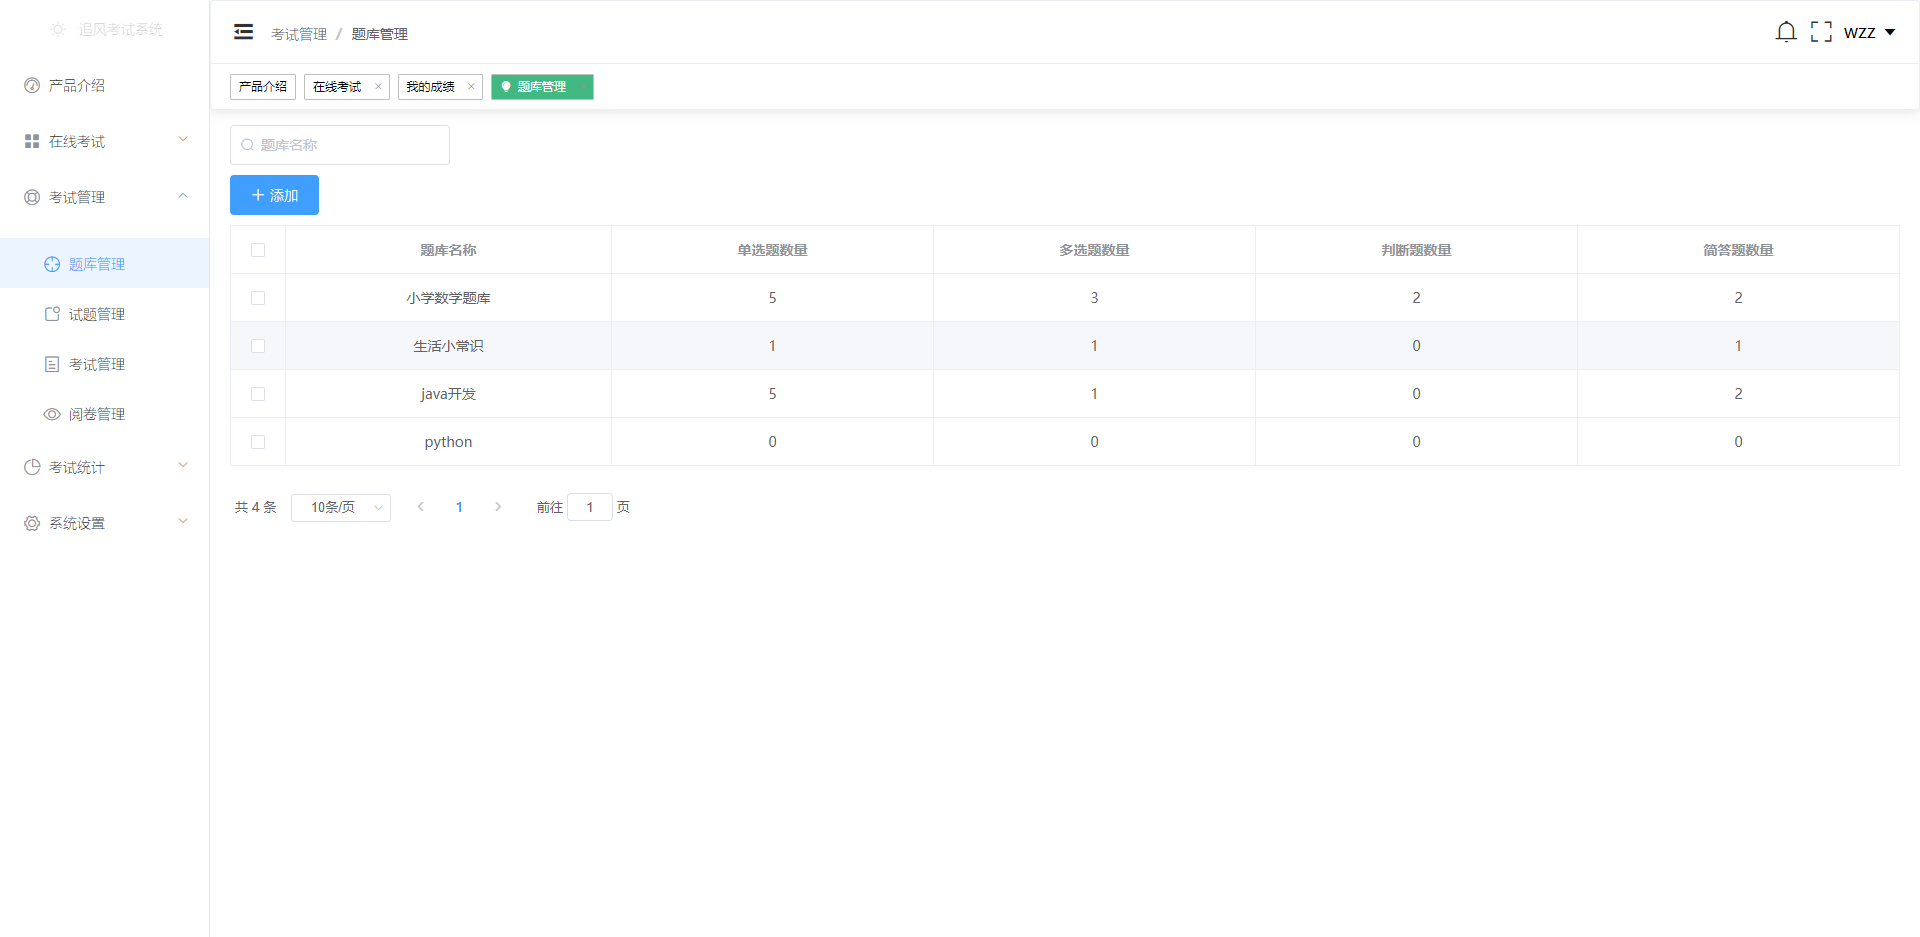1920x937 pixels.
Task: Open 阅卷管理 sidebar item
Action: (x=105, y=414)
